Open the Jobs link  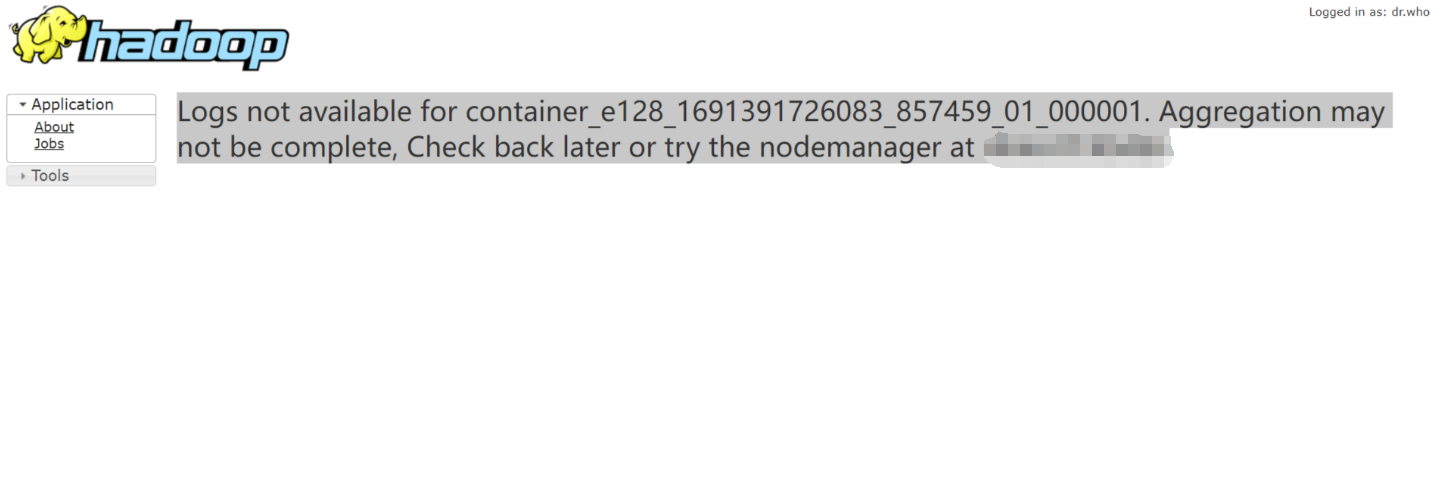coord(49,144)
